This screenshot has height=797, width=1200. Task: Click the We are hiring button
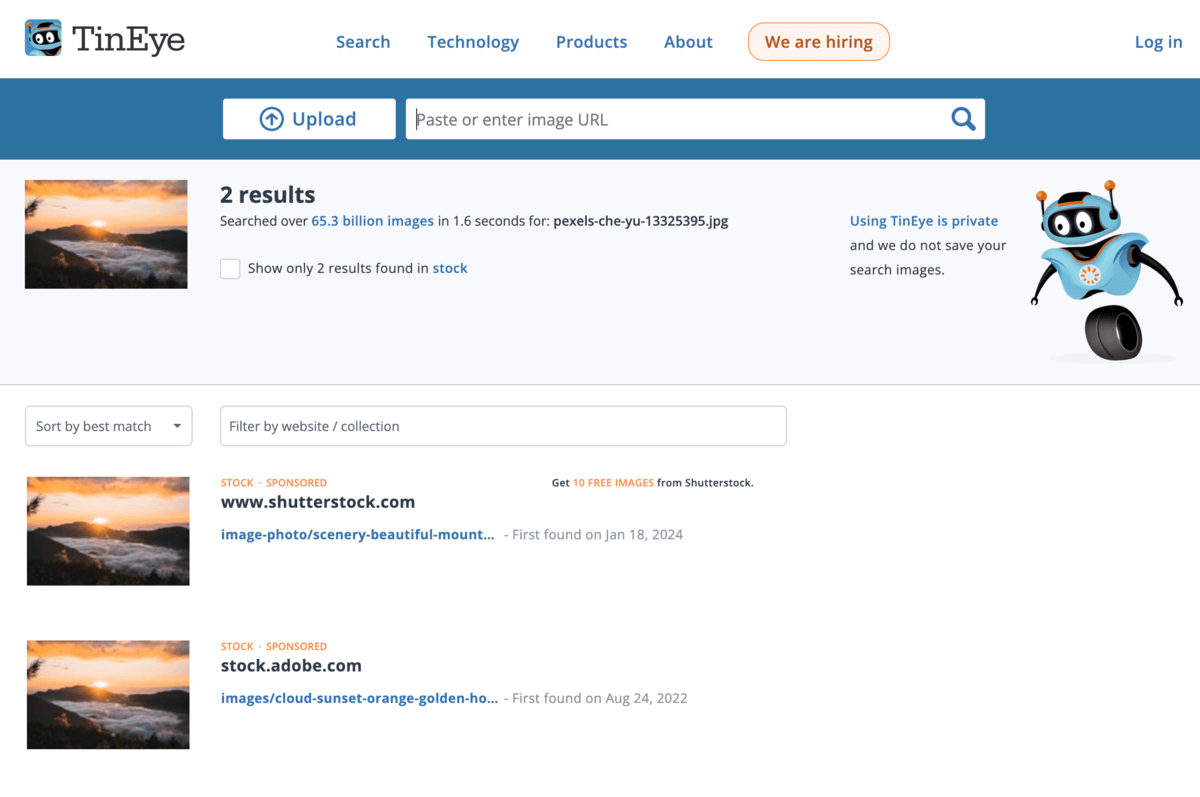click(x=818, y=42)
